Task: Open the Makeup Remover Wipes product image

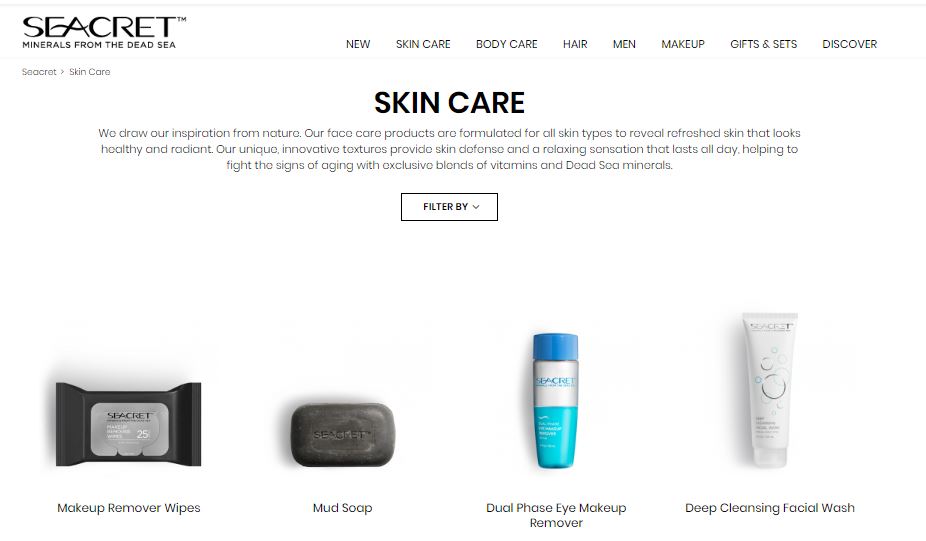Action: point(129,424)
